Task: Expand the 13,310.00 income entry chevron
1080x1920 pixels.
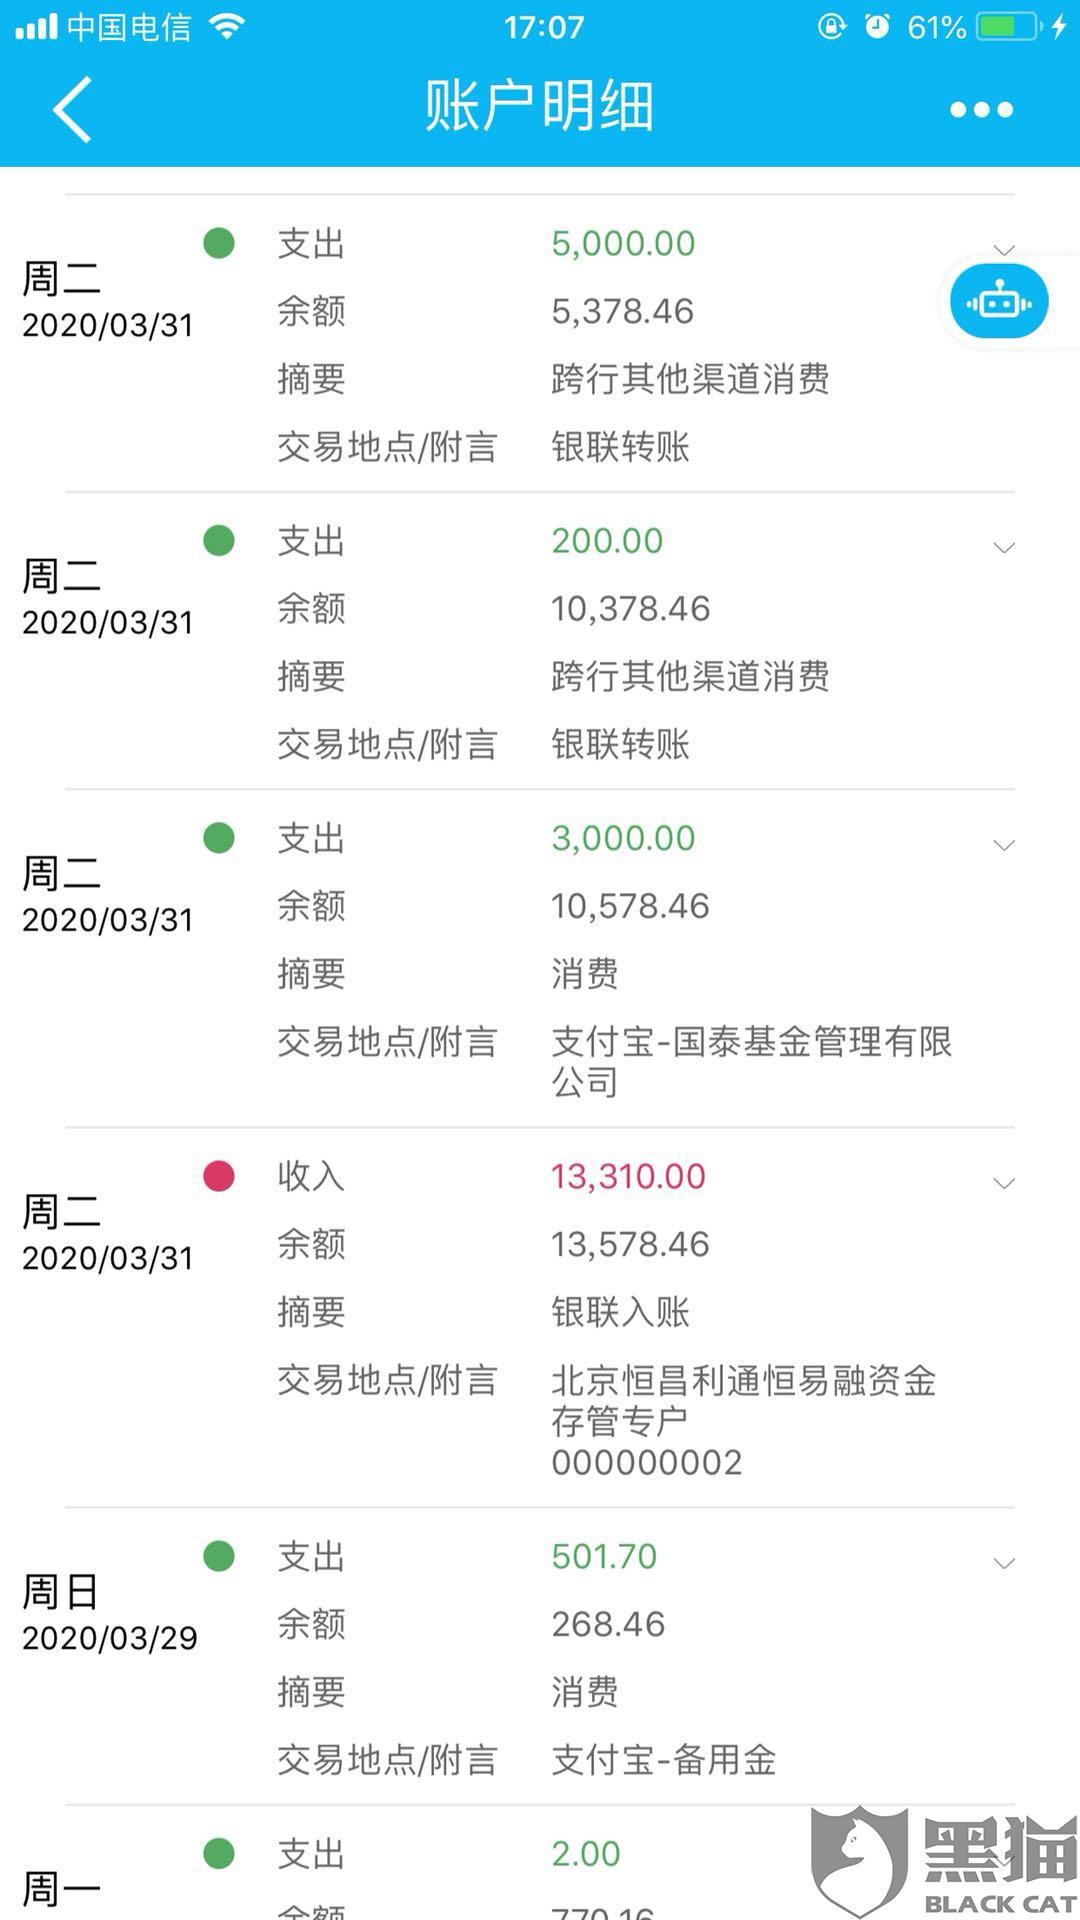Action: (1004, 1183)
